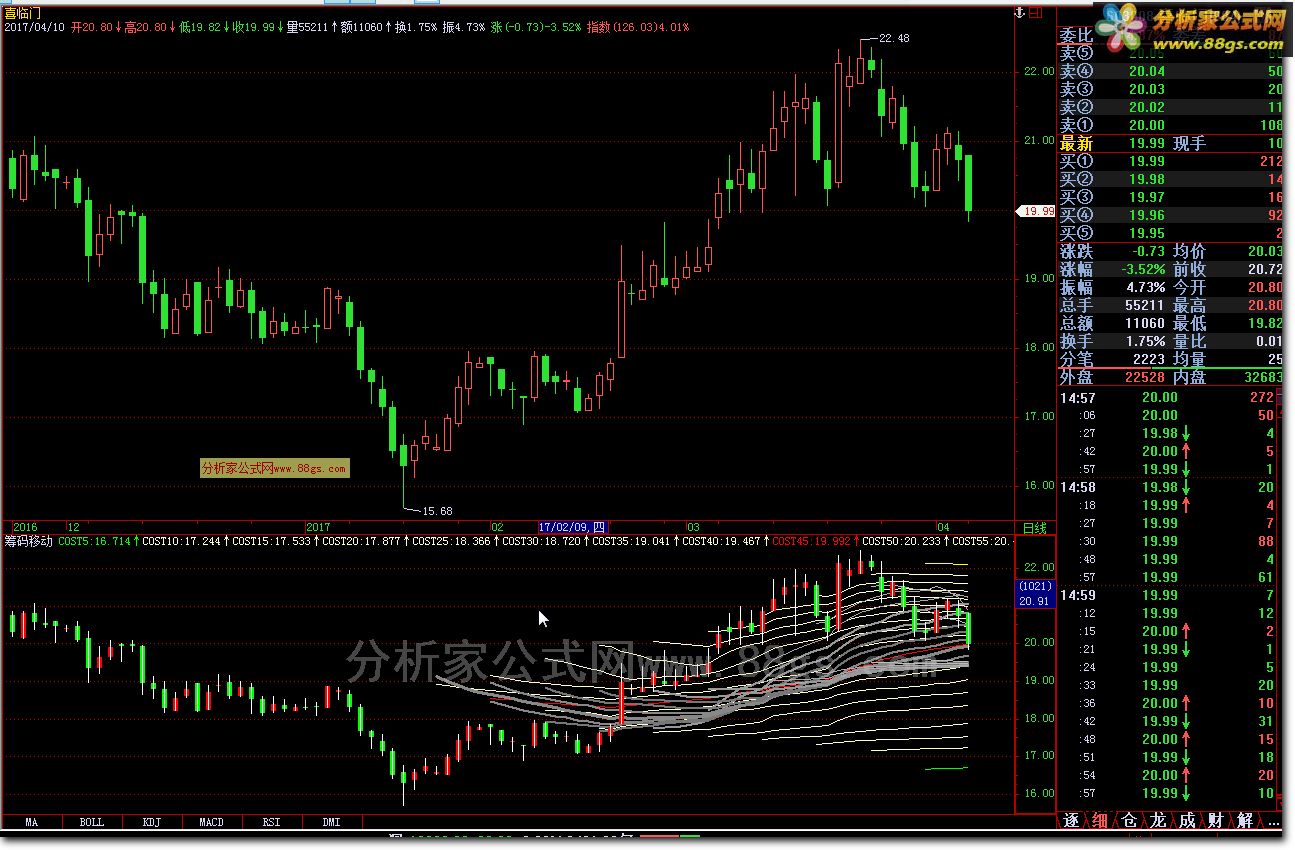This screenshot has width=1295, height=850.
Task: Open the 龙 tab in the side panel
Action: coord(1158,821)
